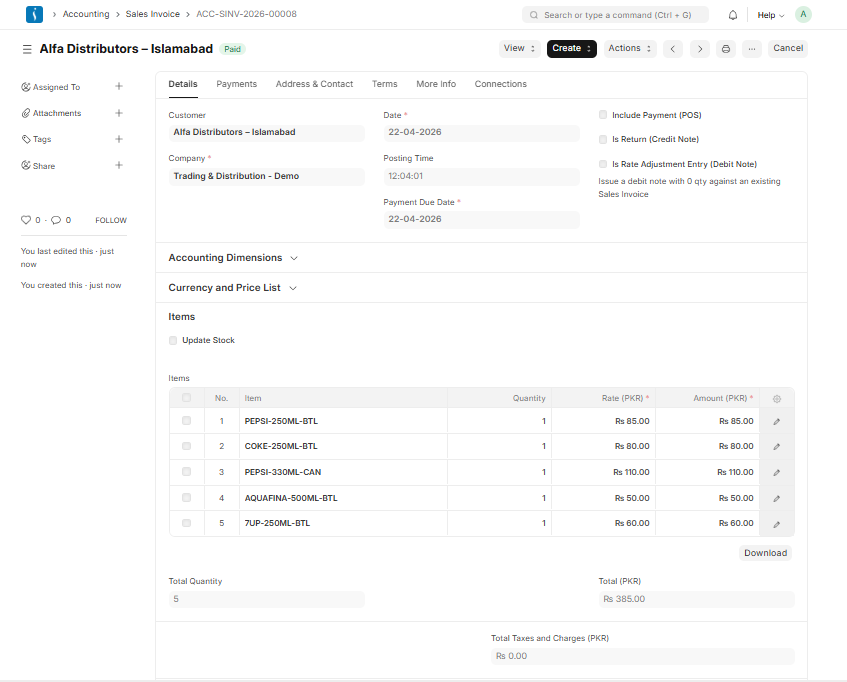Navigate to the previous document
The image size is (847, 682).
click(x=672, y=48)
